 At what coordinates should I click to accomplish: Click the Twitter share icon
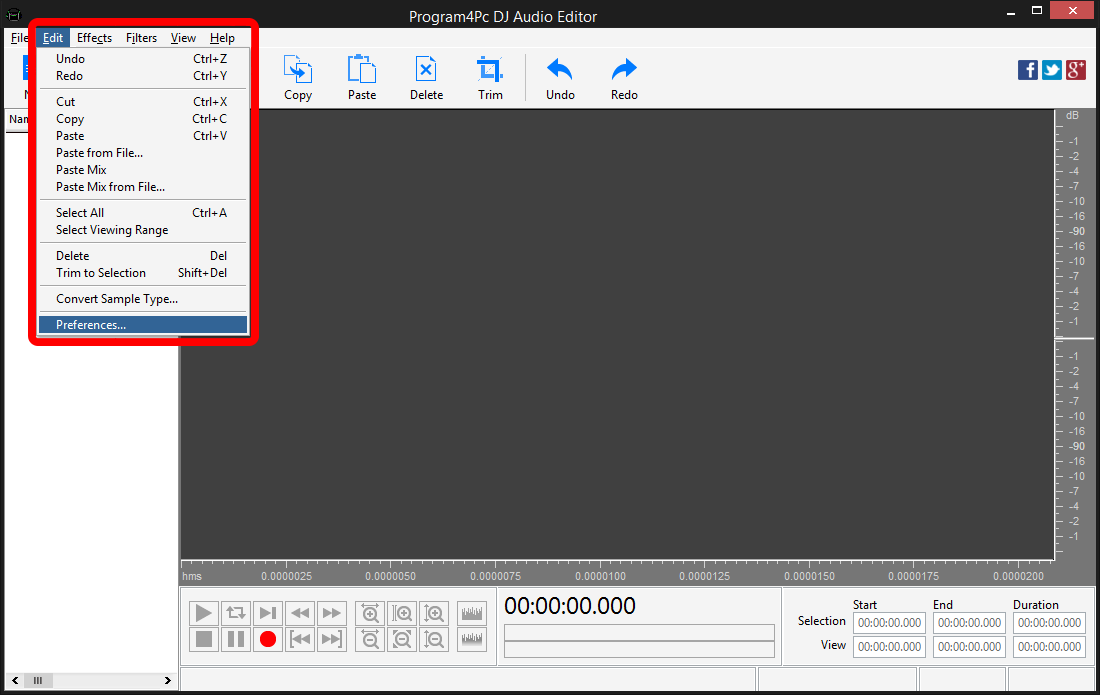coord(1051,70)
